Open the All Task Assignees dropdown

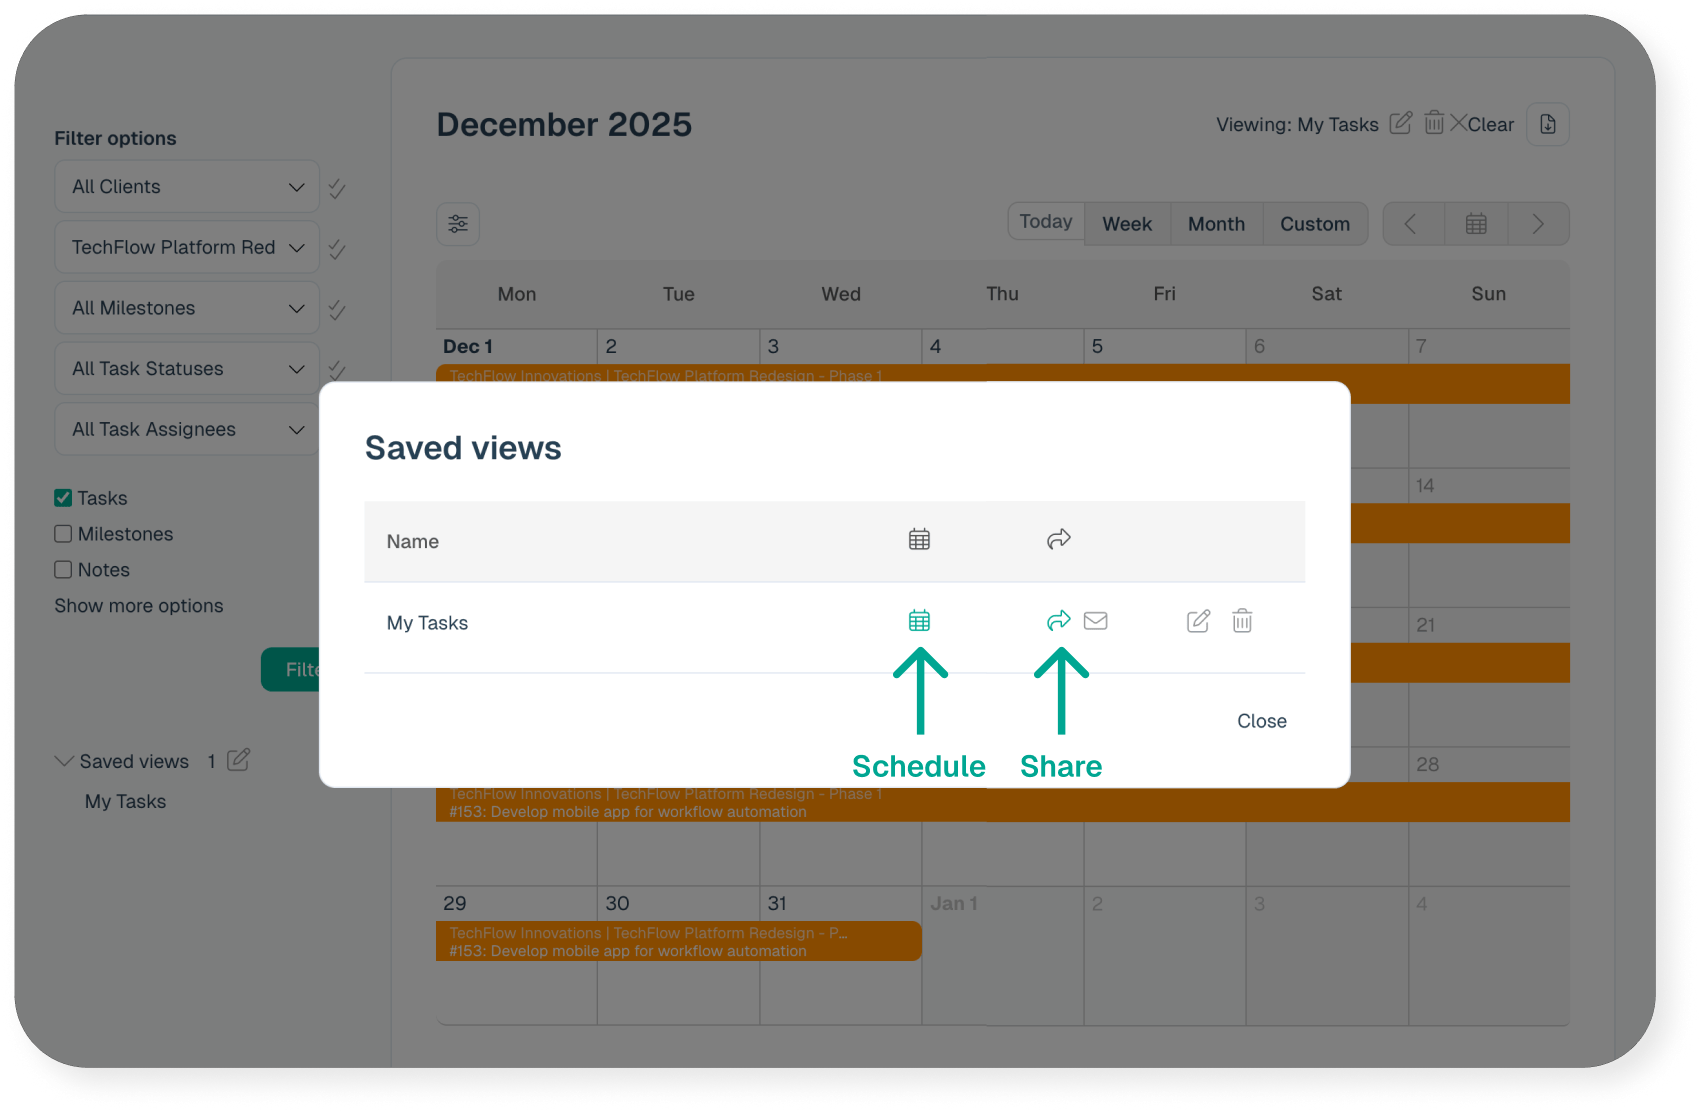click(187, 429)
